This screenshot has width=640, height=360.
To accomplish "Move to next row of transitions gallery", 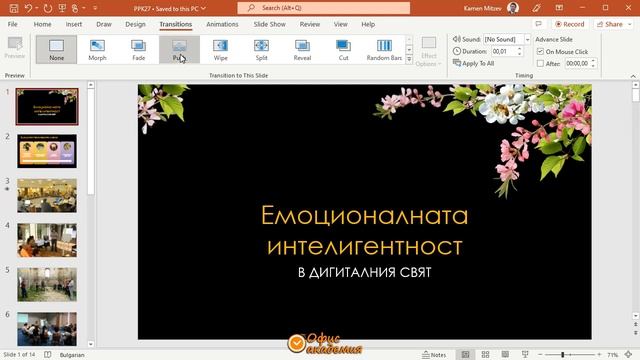I will [409, 49].
